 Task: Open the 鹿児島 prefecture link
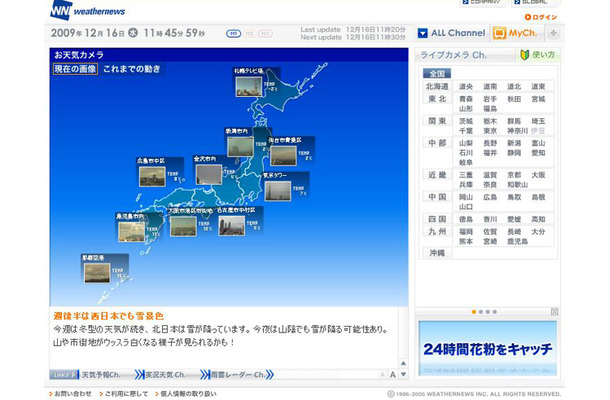(517, 242)
